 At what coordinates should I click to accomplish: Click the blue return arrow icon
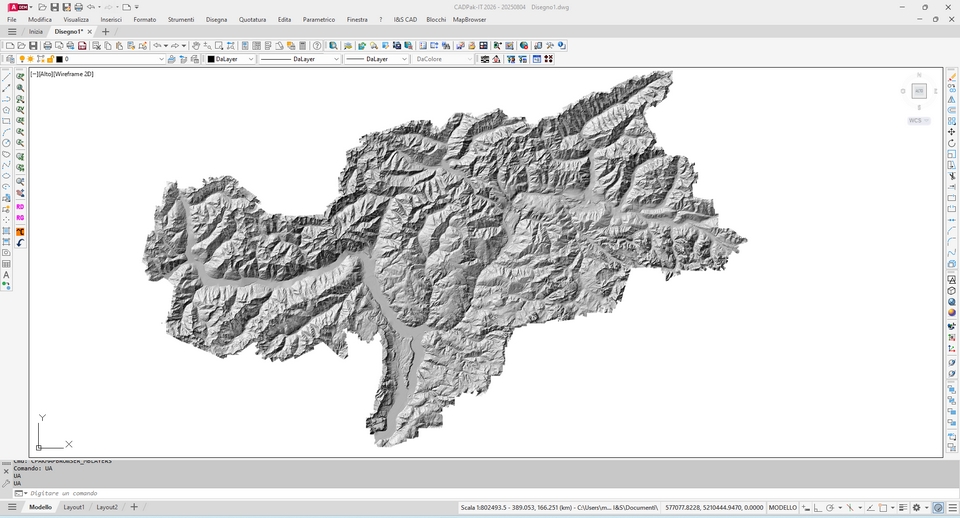click(20, 243)
